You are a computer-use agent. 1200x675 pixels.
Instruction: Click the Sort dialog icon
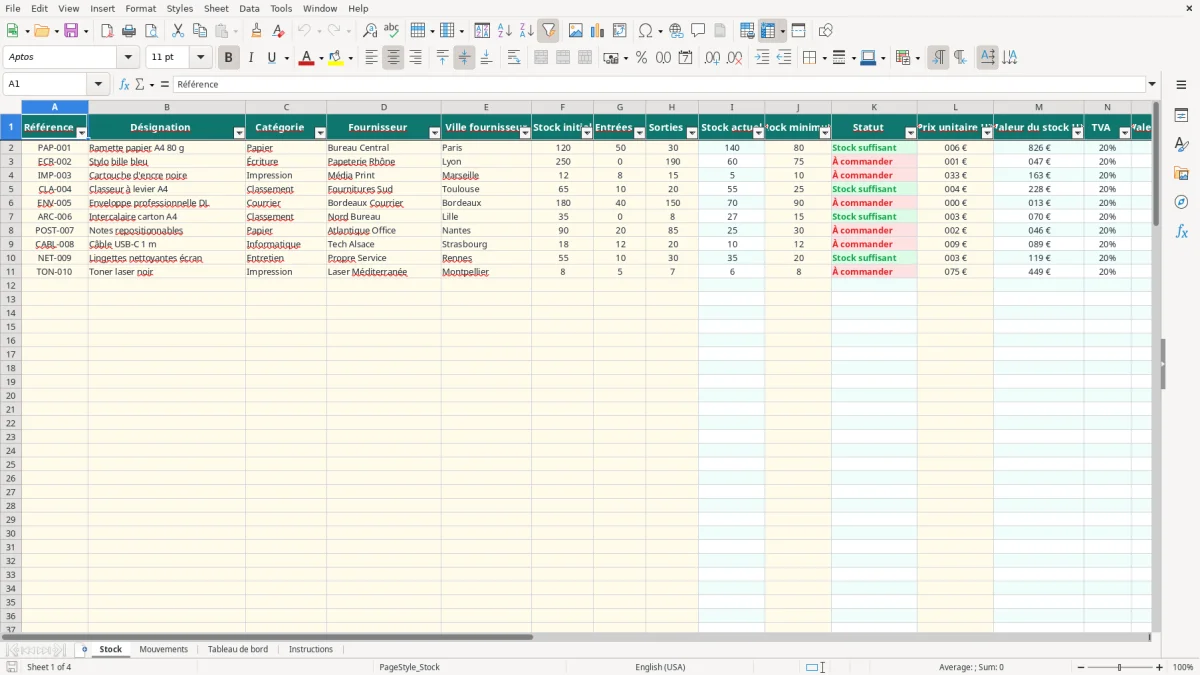coord(482,31)
